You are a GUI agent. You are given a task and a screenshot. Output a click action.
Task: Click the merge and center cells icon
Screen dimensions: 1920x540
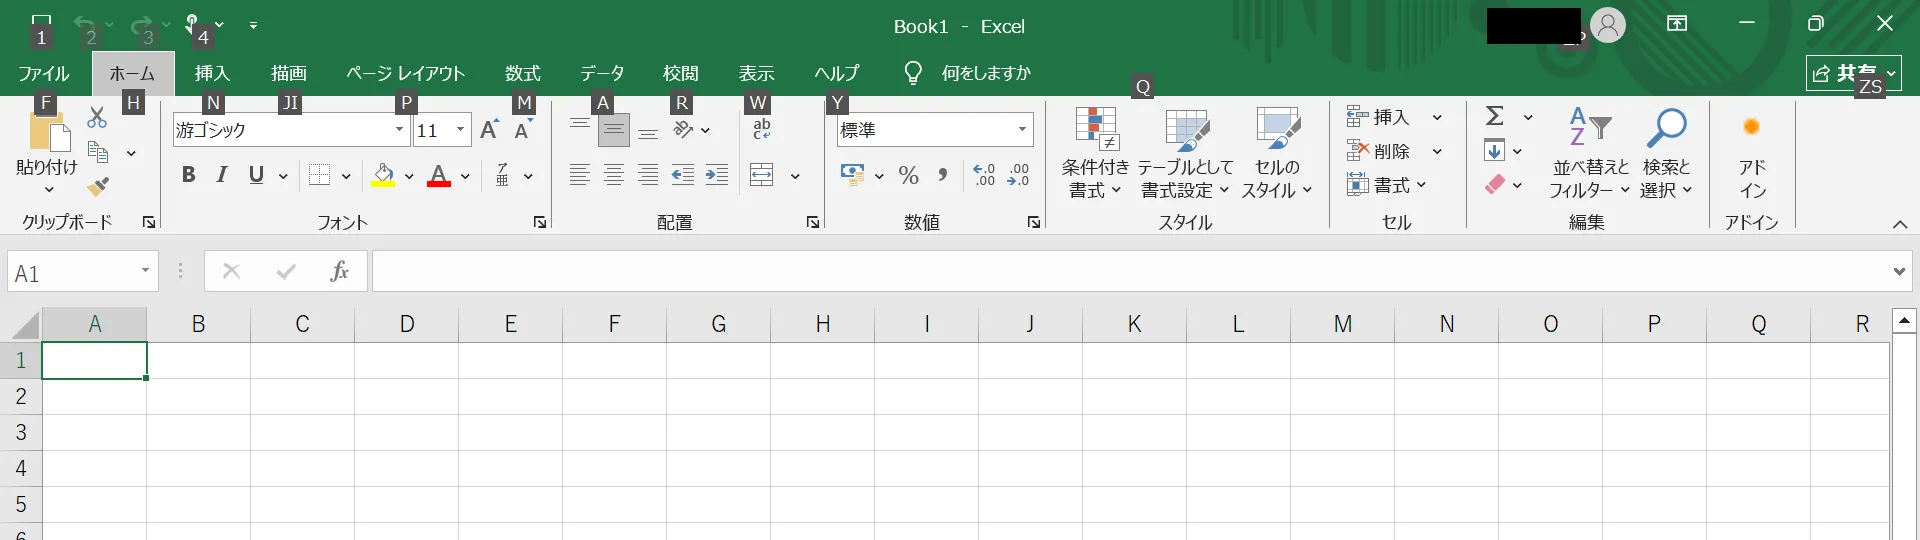point(762,176)
